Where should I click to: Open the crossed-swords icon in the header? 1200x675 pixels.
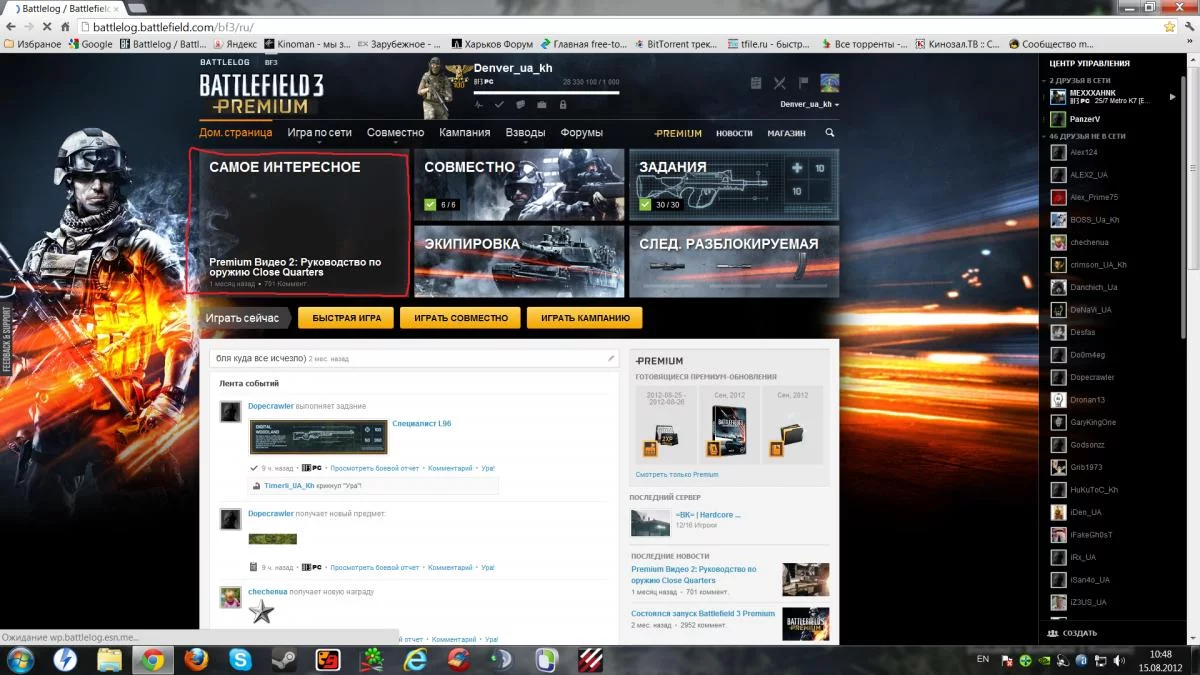(780, 83)
